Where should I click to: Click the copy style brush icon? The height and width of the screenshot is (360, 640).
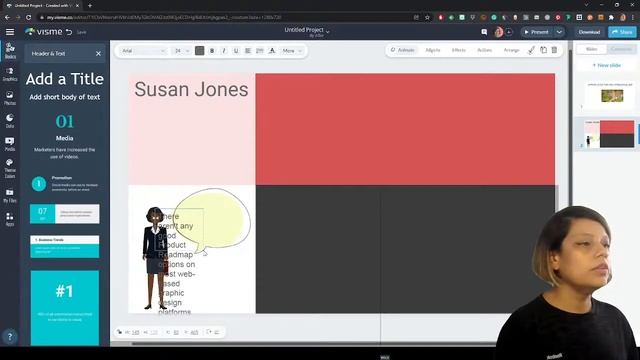[531, 50]
